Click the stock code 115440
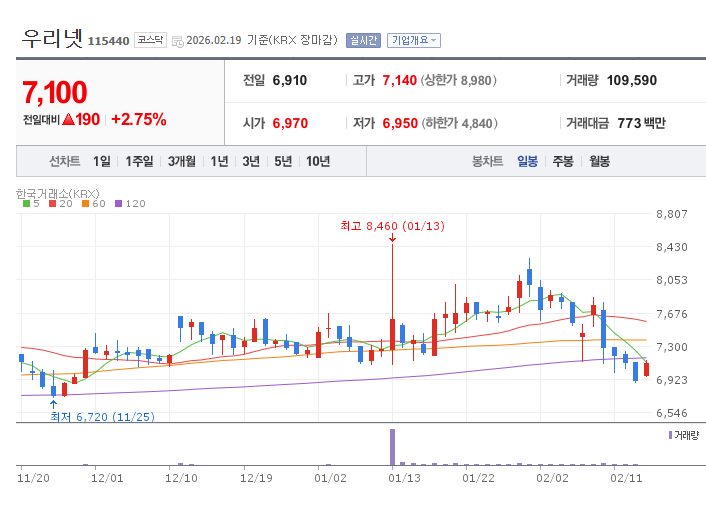 109,41
